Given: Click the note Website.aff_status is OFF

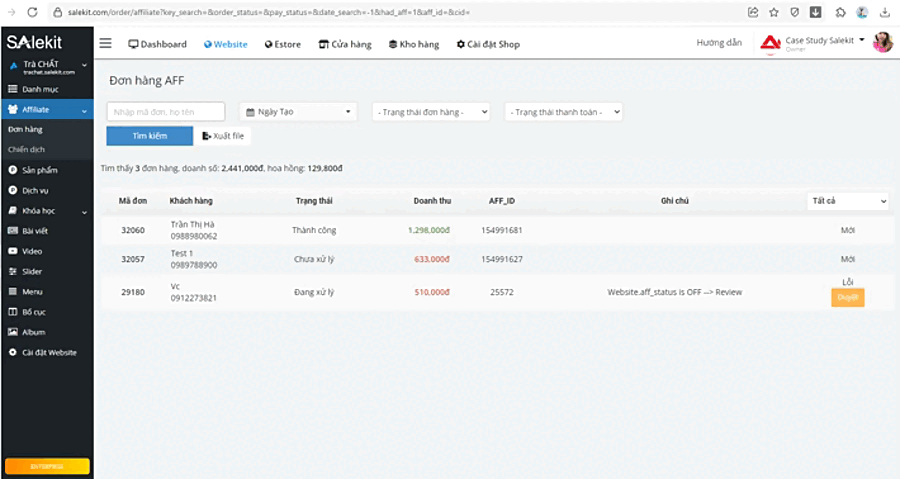Looking at the screenshot, I should click(x=674, y=292).
